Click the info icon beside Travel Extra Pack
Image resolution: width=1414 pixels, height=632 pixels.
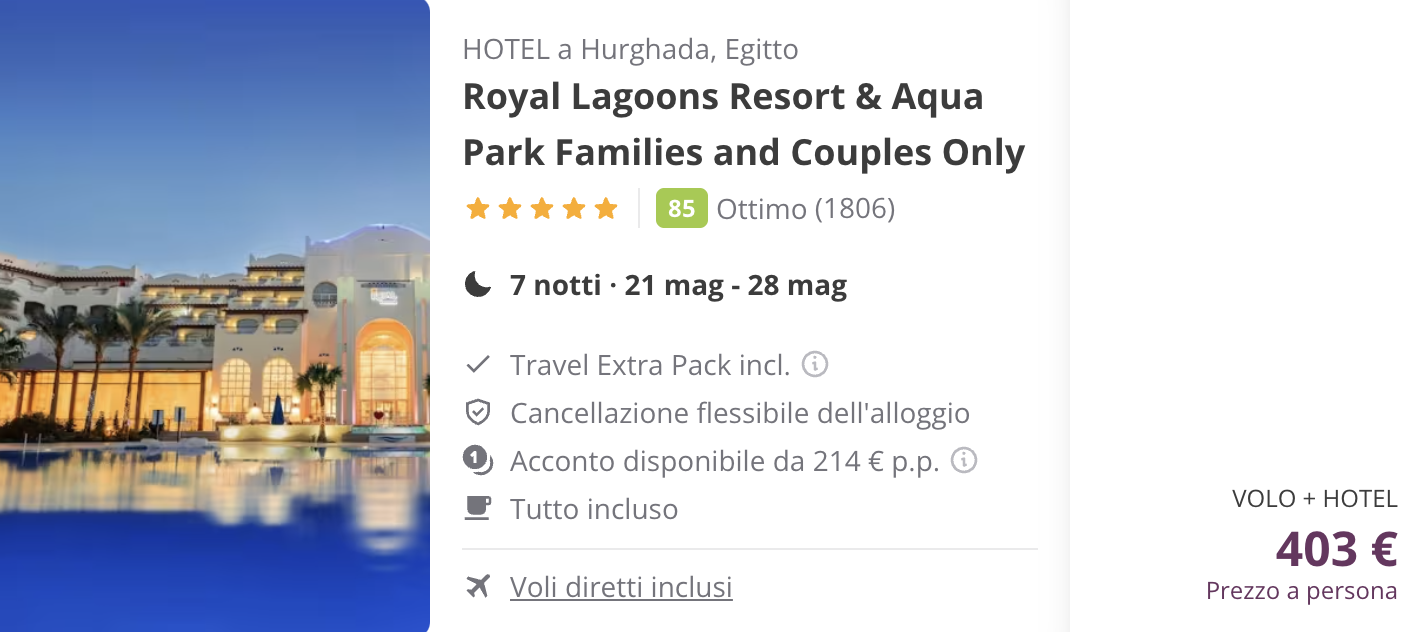[x=815, y=364]
